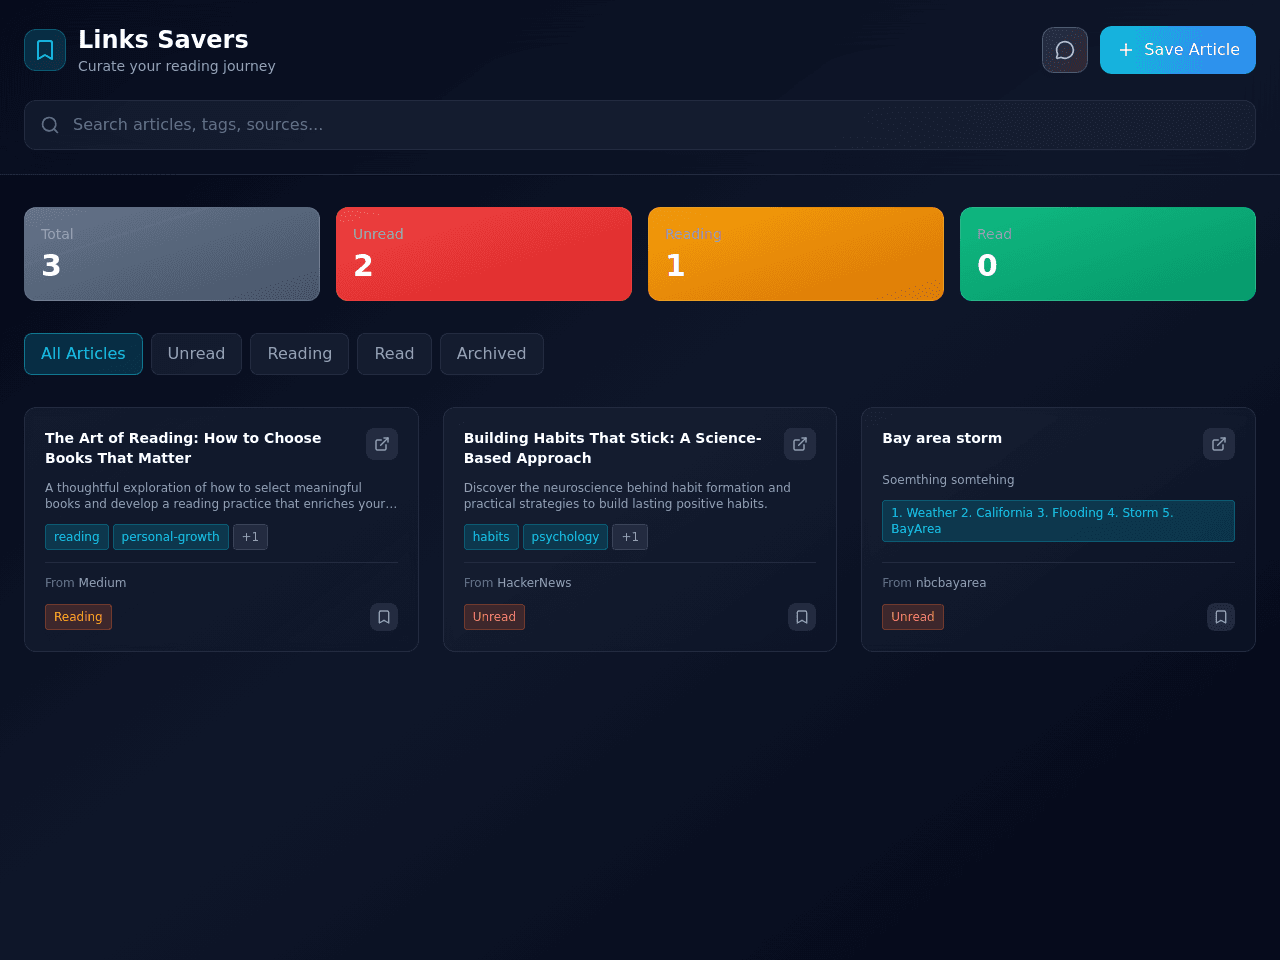Viewport: 1280px width, 960px height.
Task: Click the search magnifier icon
Action: click(50, 125)
